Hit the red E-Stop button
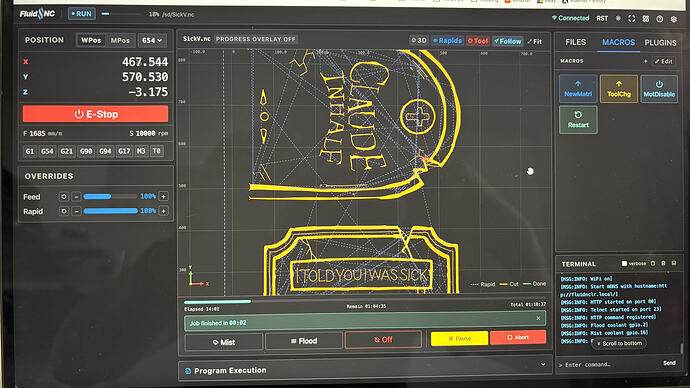Screen dimensions: 690x388 [x=95, y=114]
